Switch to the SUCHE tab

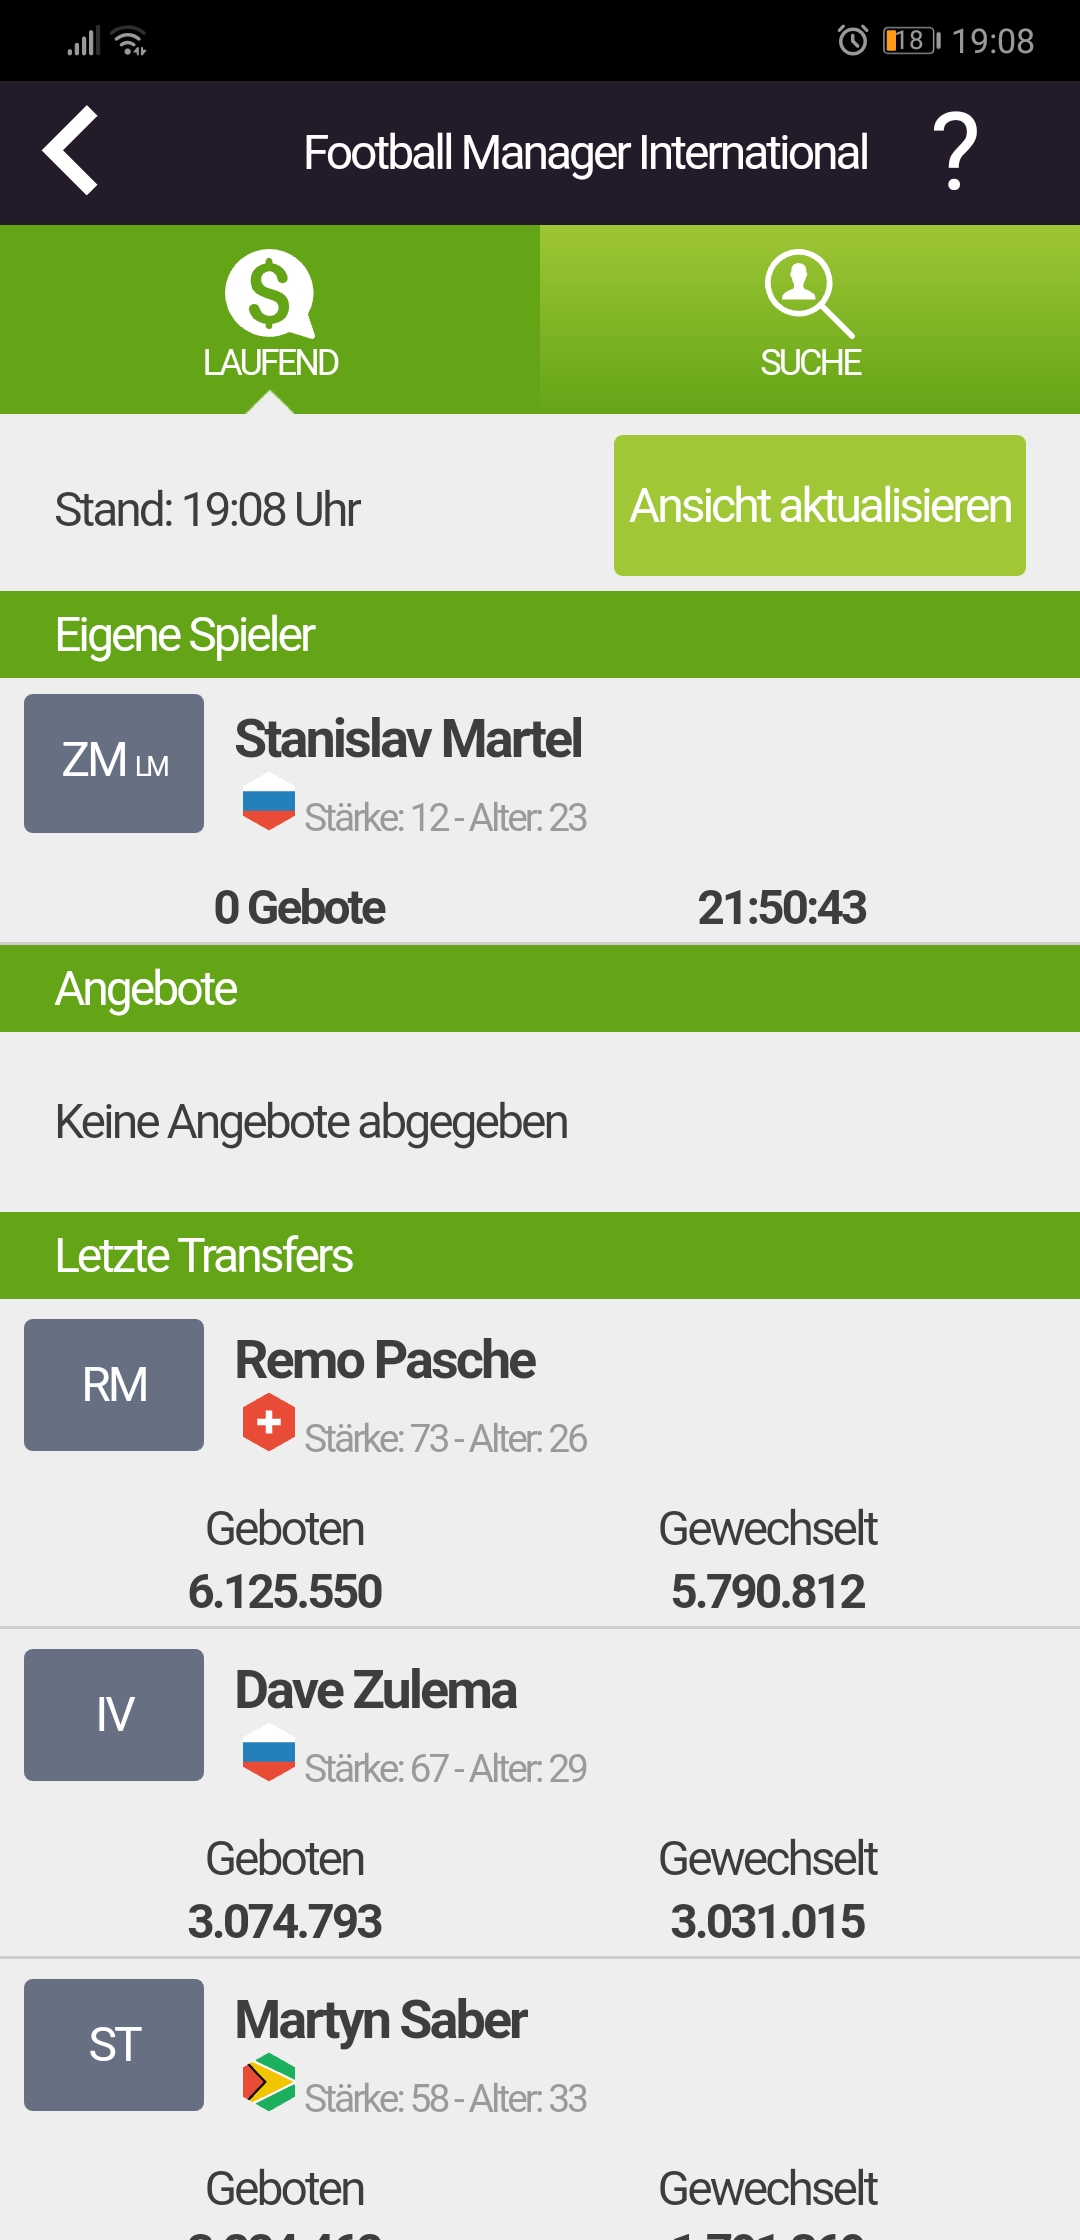coord(810,319)
